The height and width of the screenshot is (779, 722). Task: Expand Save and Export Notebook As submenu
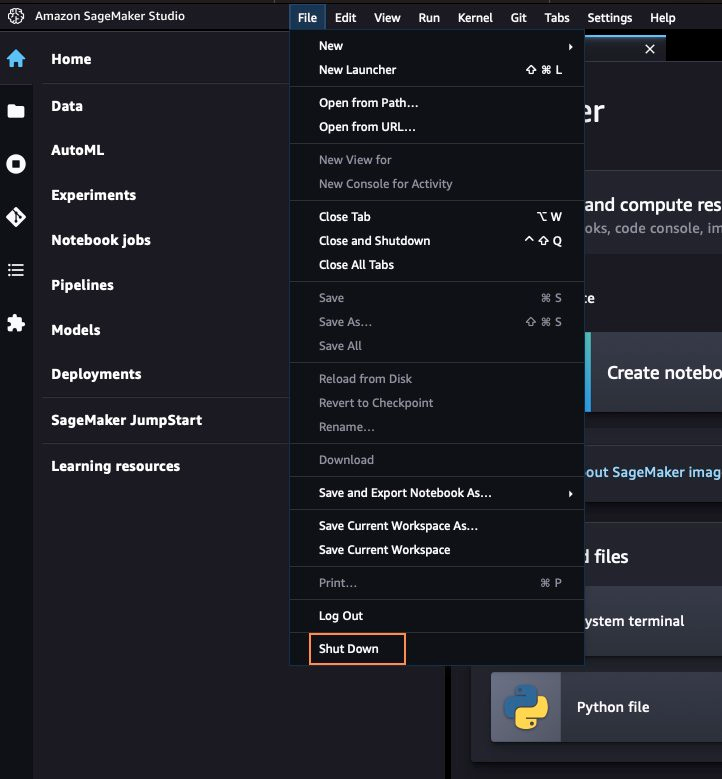click(570, 493)
